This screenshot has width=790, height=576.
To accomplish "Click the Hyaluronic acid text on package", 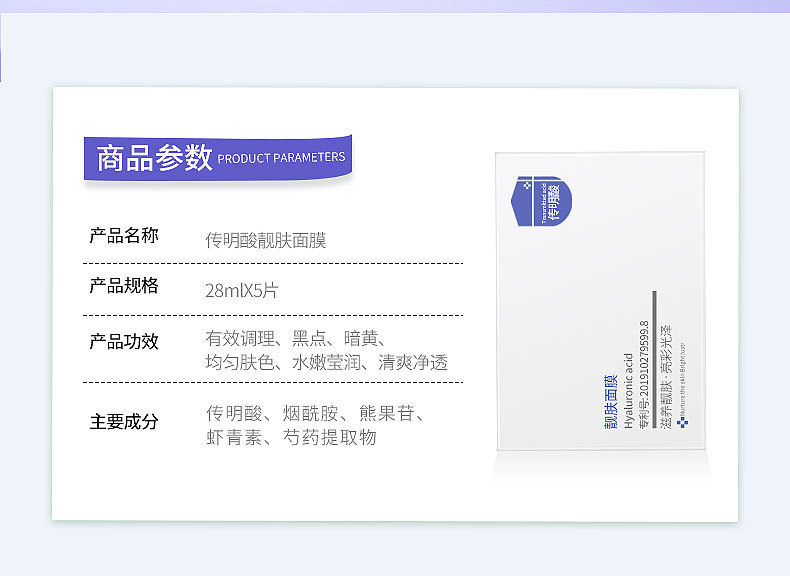I will click(x=628, y=391).
